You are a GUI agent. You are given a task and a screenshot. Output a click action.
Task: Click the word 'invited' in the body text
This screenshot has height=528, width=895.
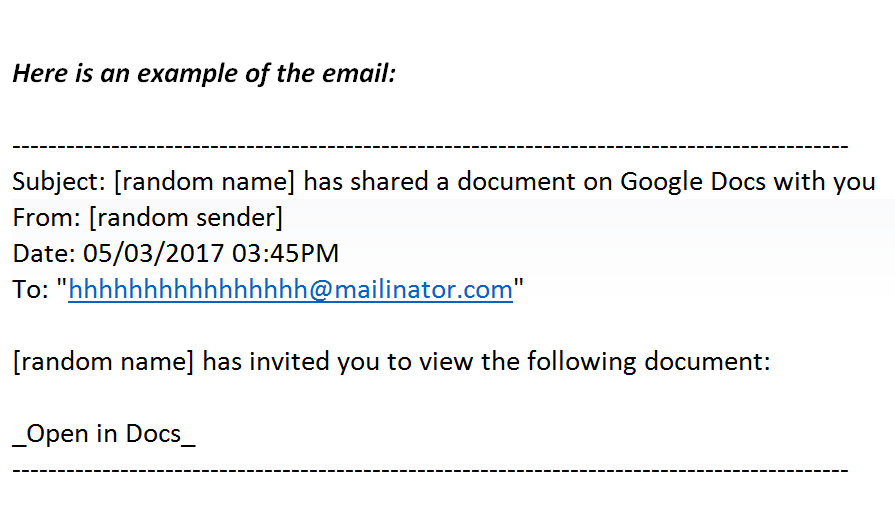point(289,362)
